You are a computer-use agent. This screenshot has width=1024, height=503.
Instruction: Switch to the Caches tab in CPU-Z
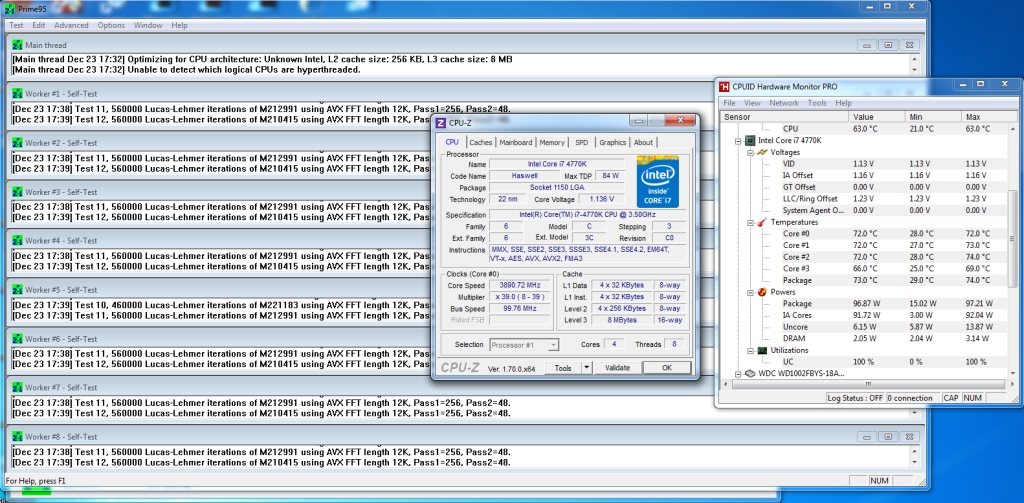(x=481, y=142)
